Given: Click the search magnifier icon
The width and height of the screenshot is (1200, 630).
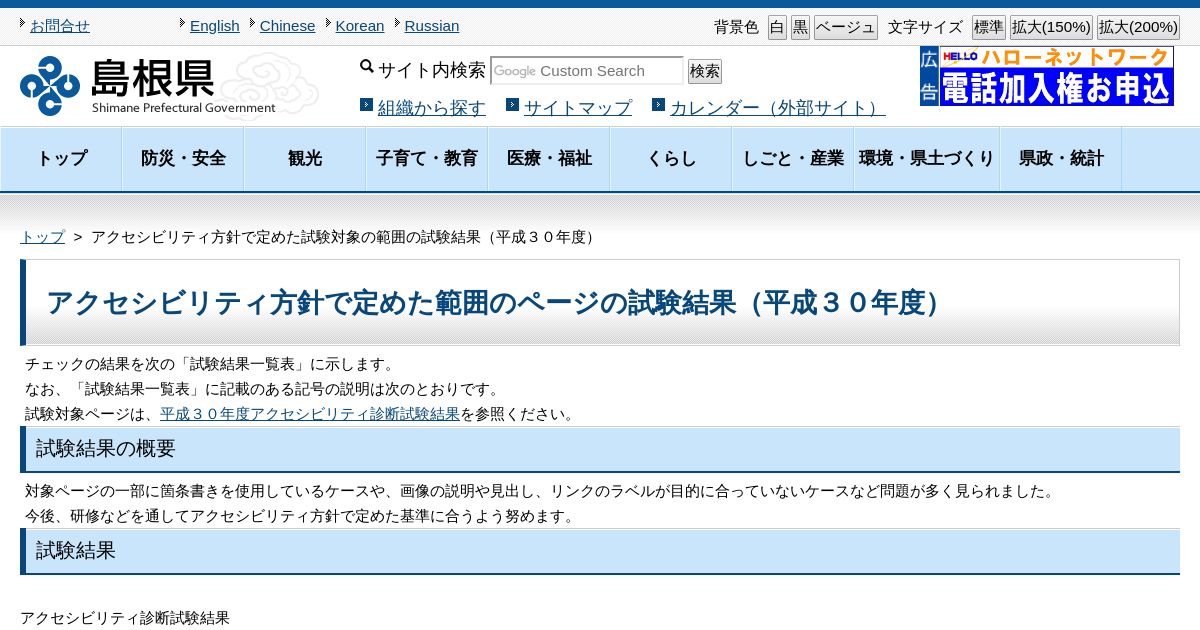Looking at the screenshot, I should 367,67.
